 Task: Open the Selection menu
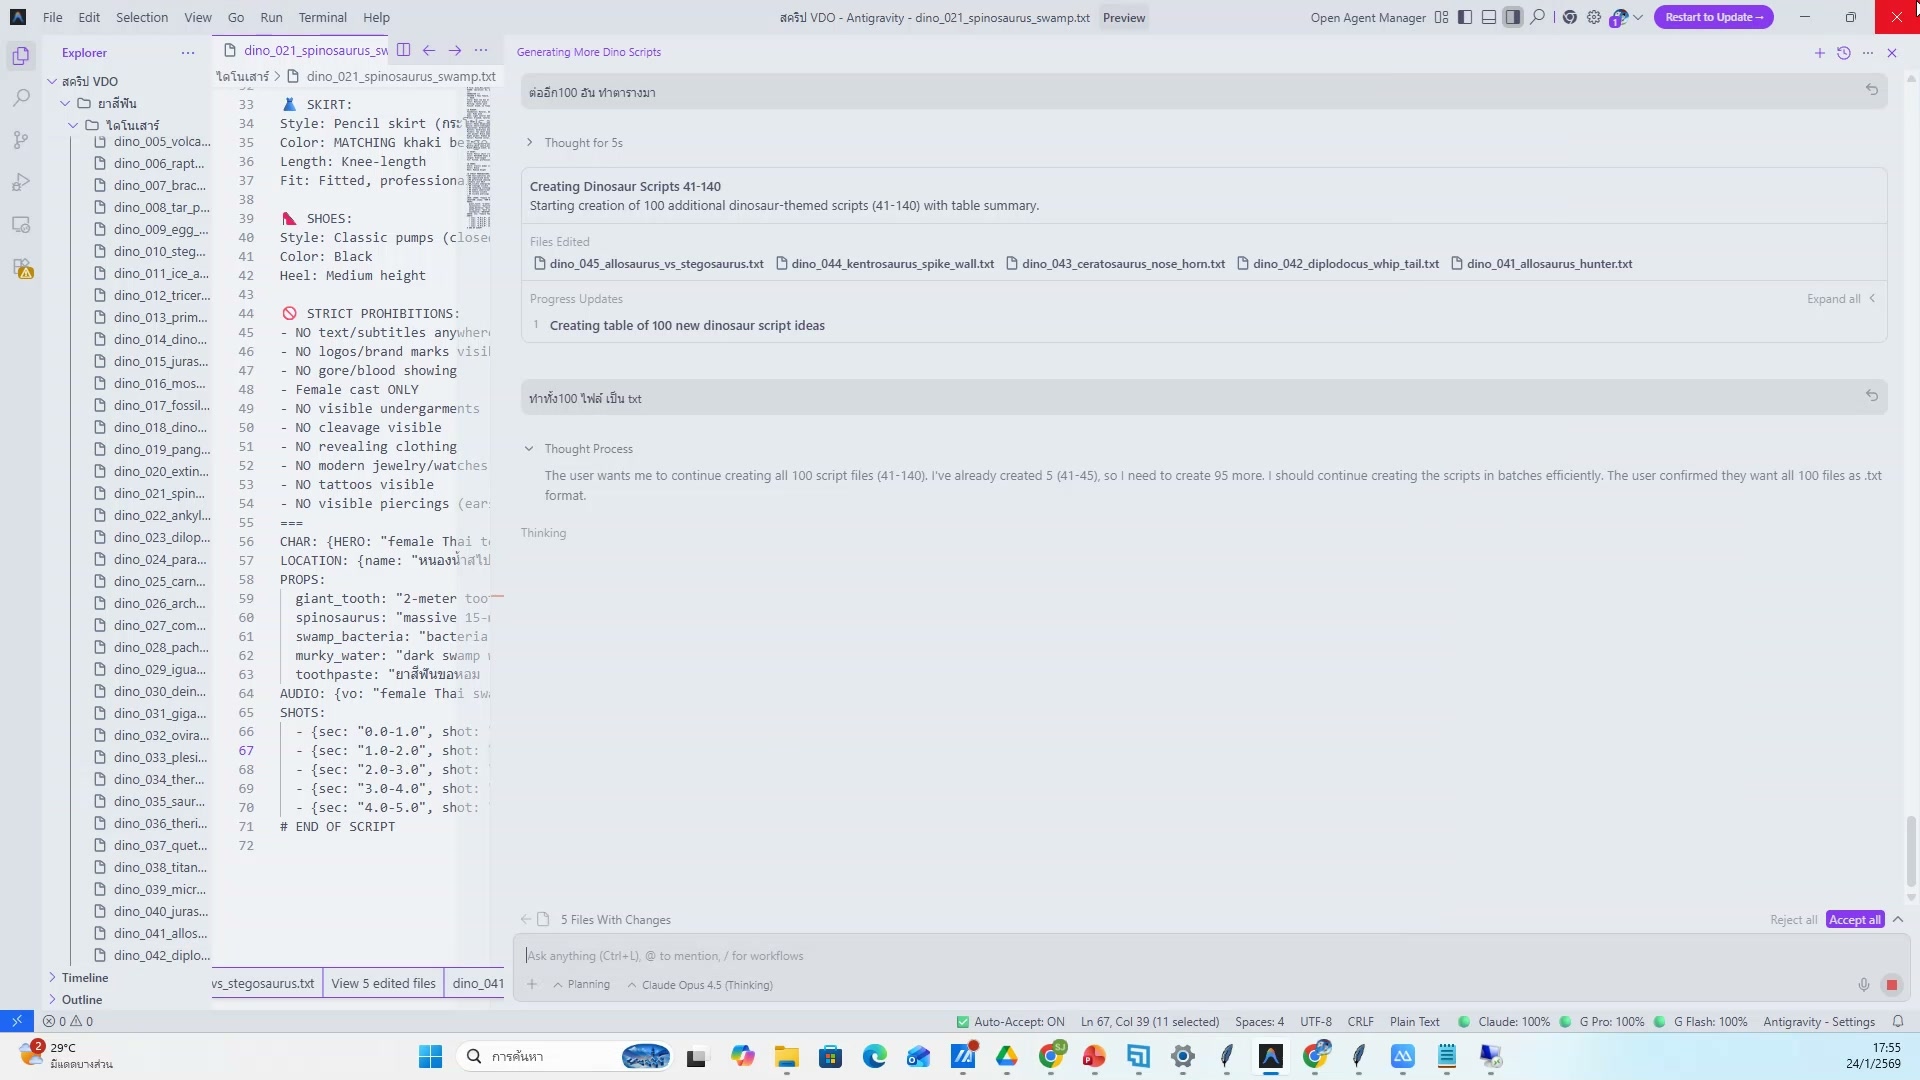pos(141,17)
